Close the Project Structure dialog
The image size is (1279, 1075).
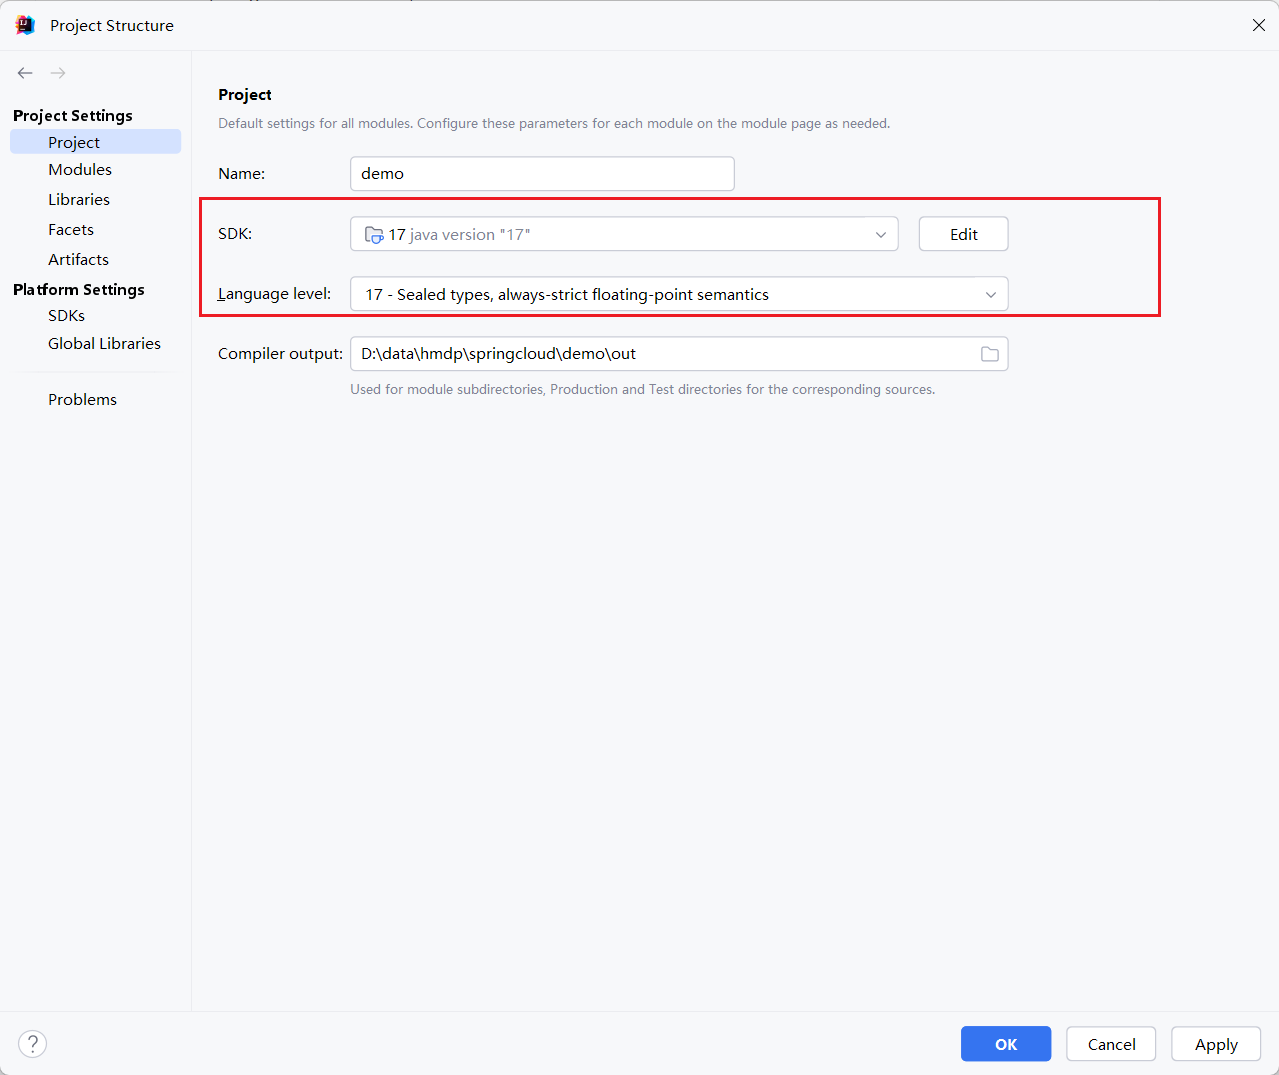click(x=1259, y=25)
